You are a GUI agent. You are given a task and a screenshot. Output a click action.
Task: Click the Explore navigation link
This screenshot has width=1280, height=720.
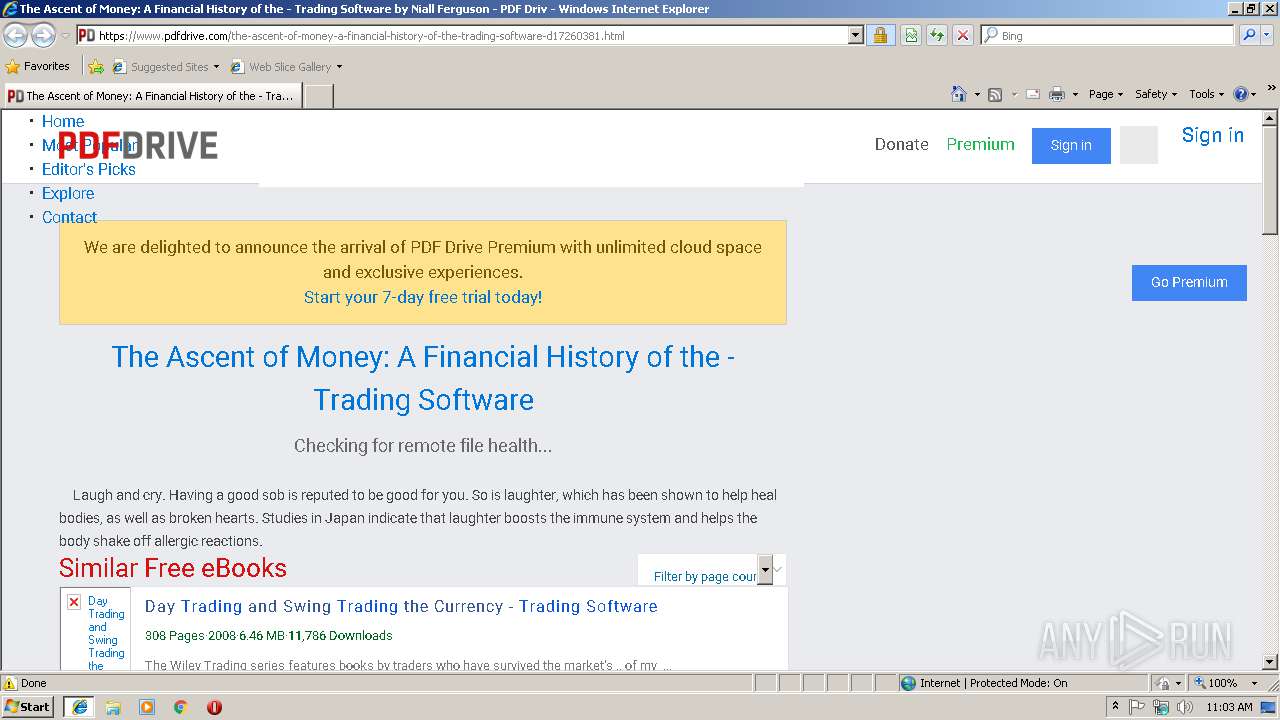[68, 193]
